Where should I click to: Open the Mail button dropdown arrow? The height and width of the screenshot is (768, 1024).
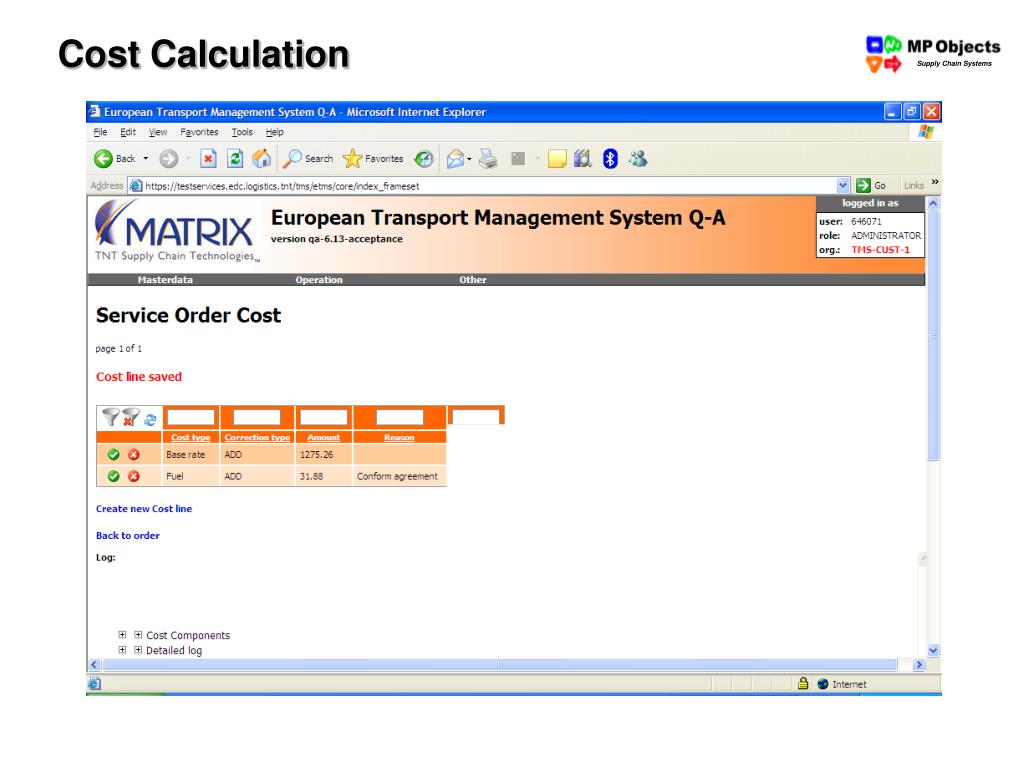tap(469, 159)
